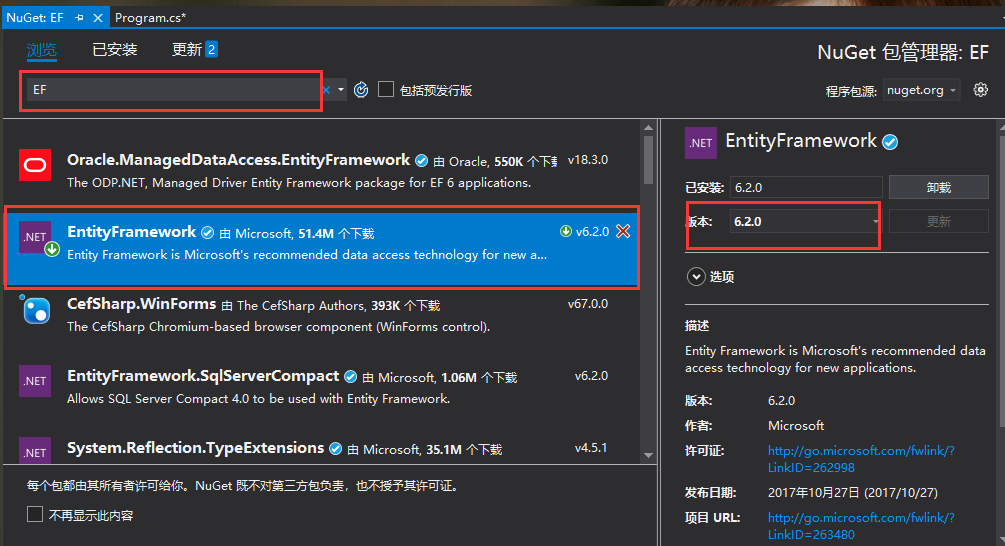The width and height of the screenshot is (1005, 546).
Task: Uninstall EntityFramework using the red X
Action: (x=623, y=231)
